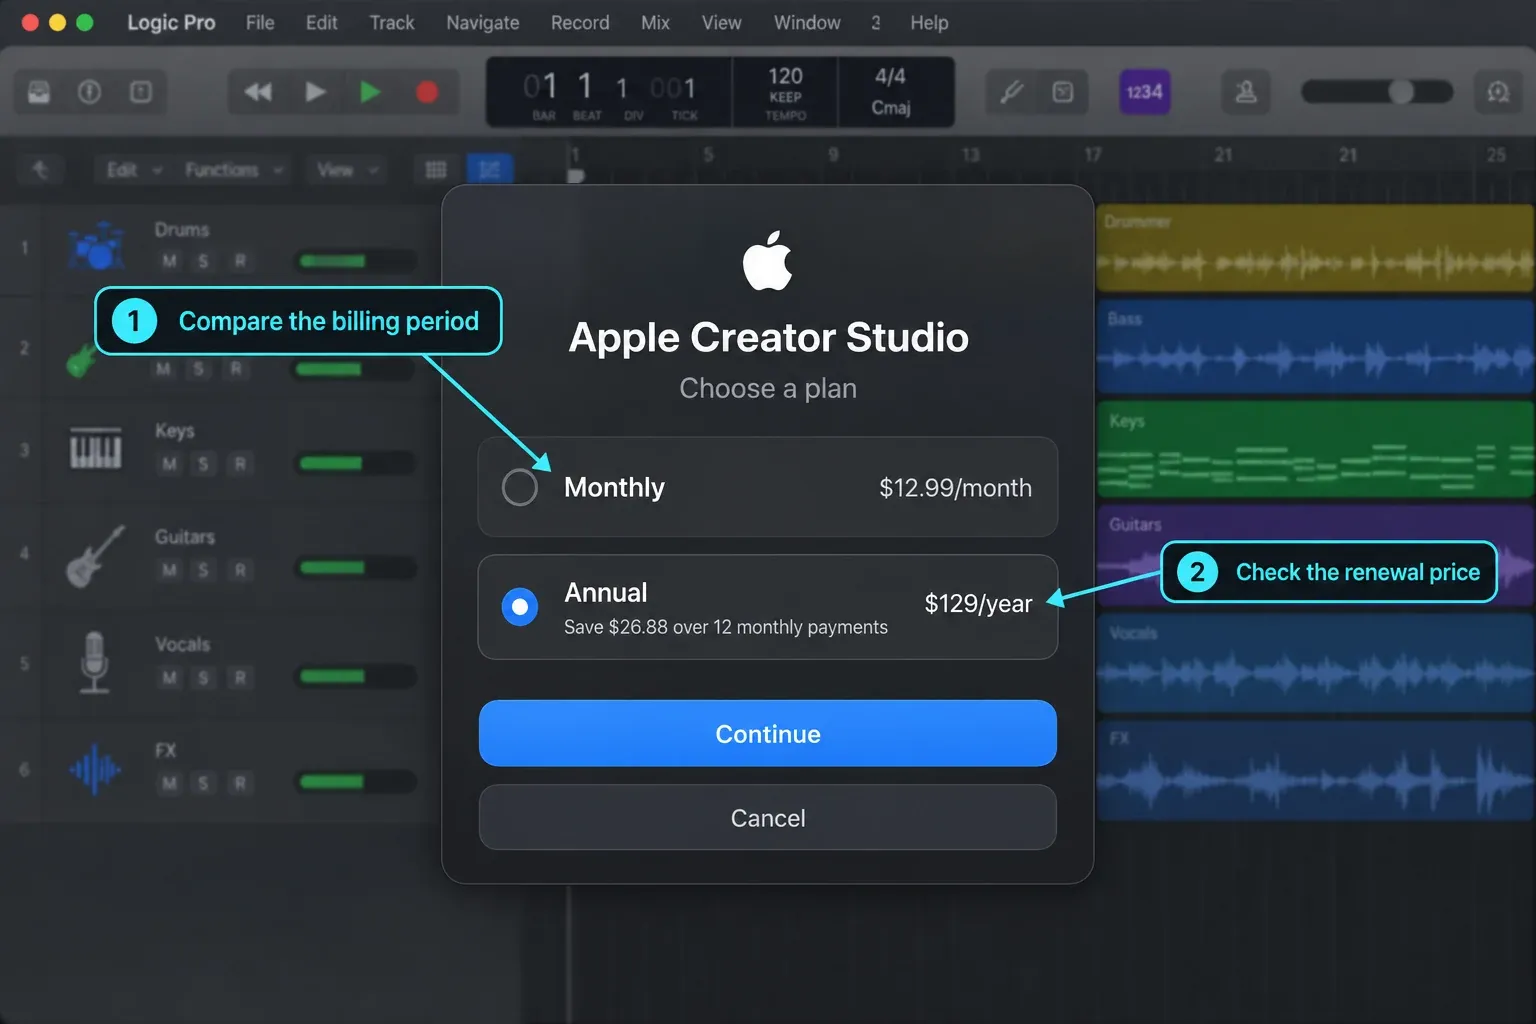
Task: Click the blue automation view icon
Action: (490, 170)
